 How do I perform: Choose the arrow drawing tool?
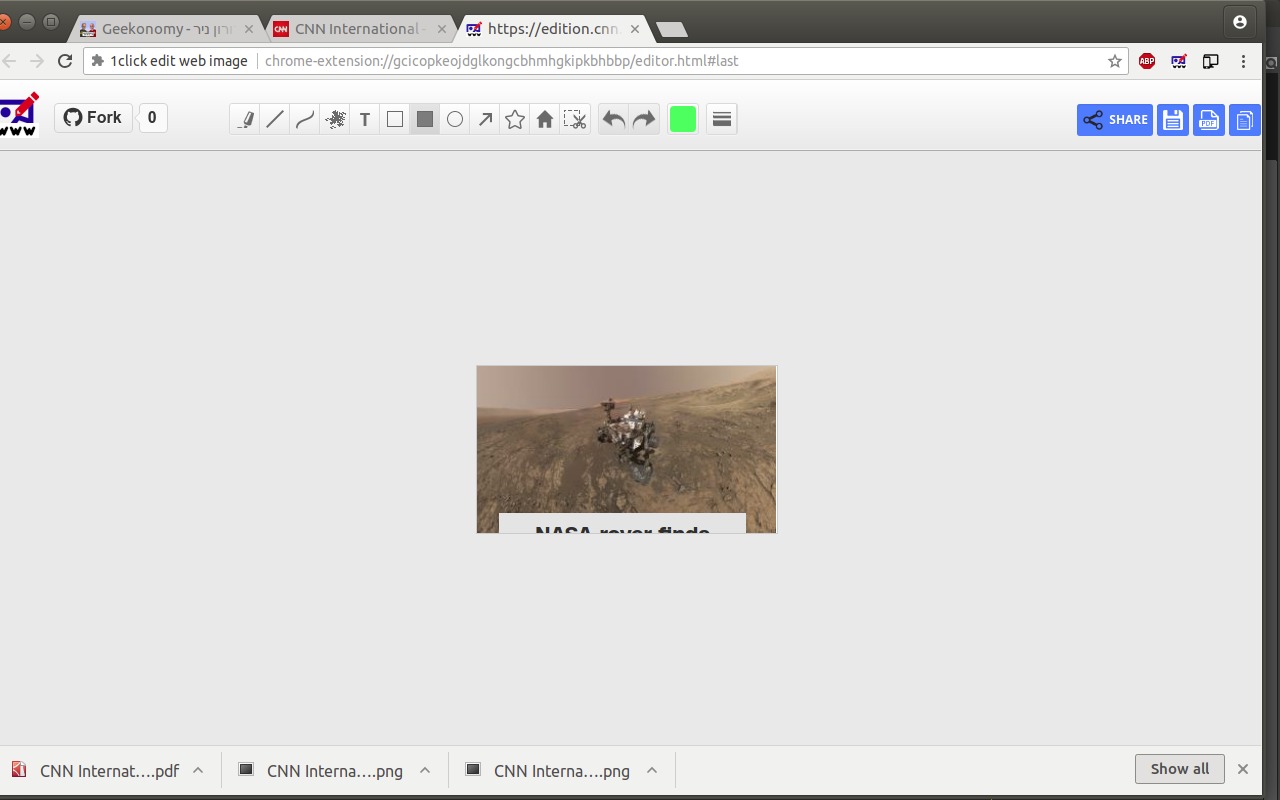(485, 120)
